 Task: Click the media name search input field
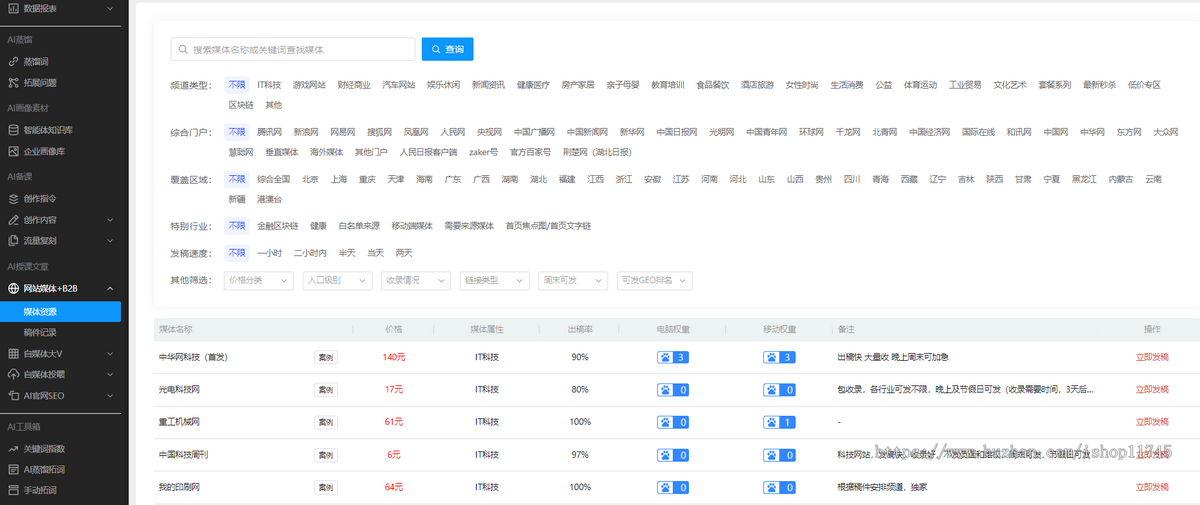[293, 49]
